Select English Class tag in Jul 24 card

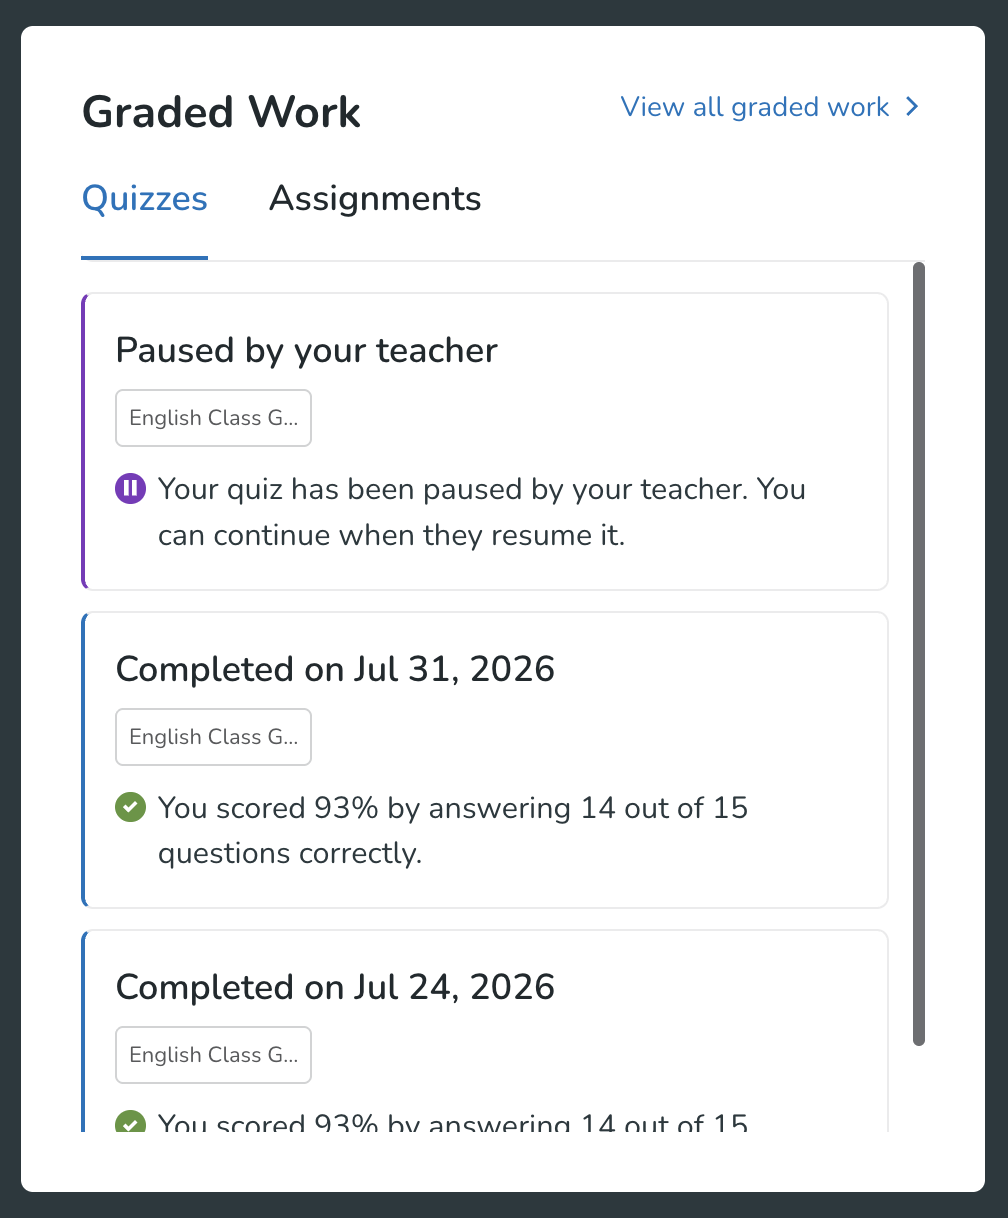(214, 1055)
